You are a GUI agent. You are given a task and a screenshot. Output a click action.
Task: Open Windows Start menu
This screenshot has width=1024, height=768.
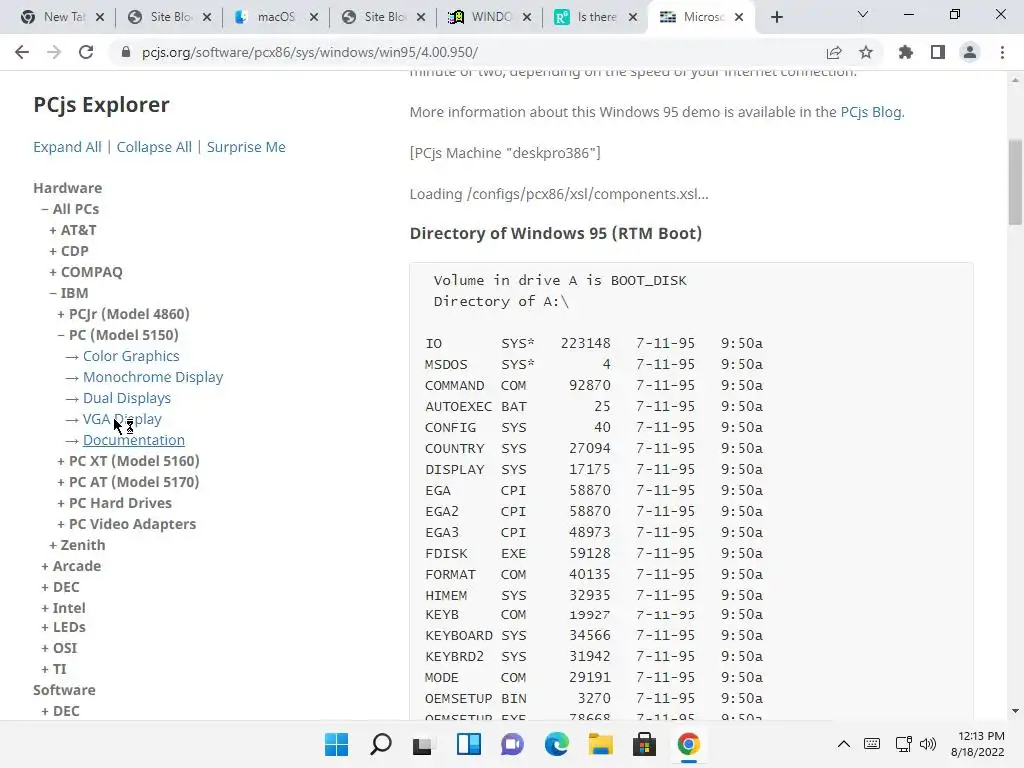337,744
